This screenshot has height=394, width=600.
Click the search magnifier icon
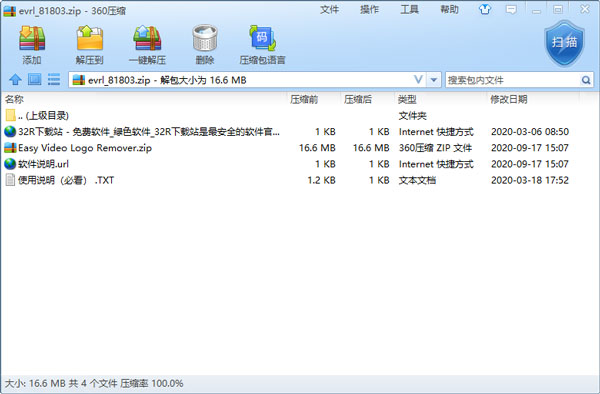pyautogui.click(x=586, y=80)
